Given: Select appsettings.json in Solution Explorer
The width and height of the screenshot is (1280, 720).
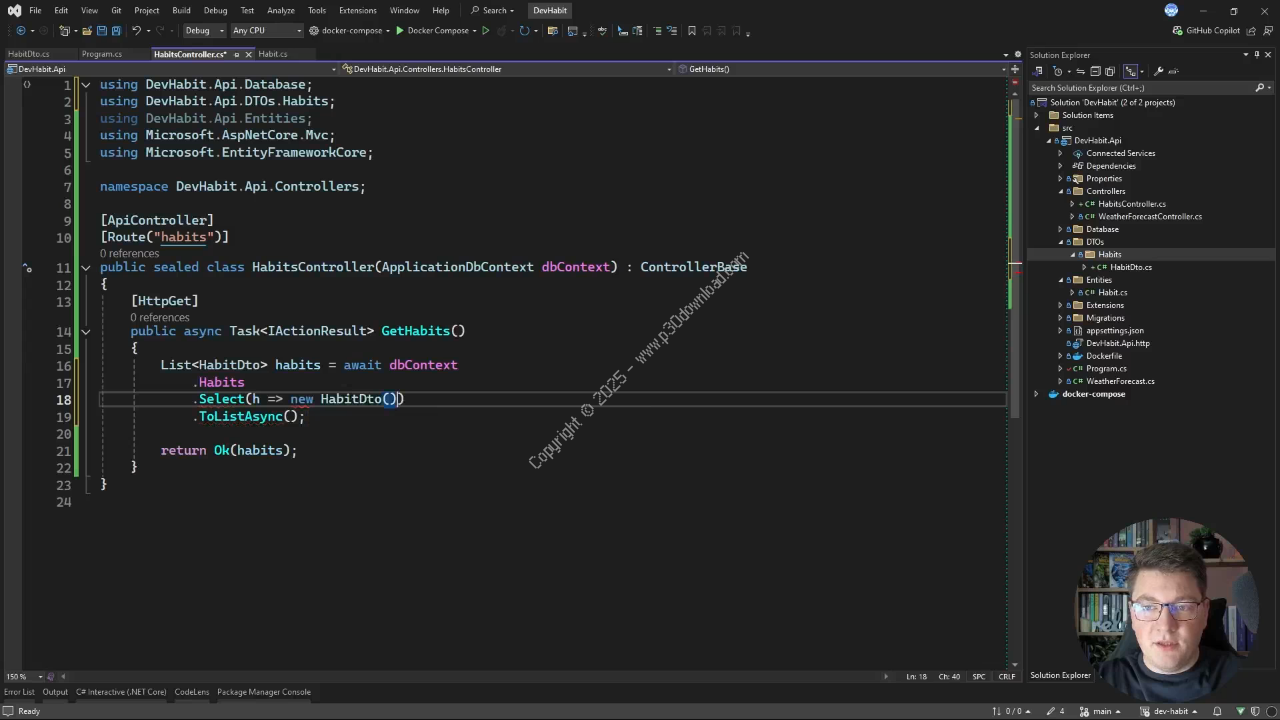Looking at the screenshot, I should [1115, 331].
